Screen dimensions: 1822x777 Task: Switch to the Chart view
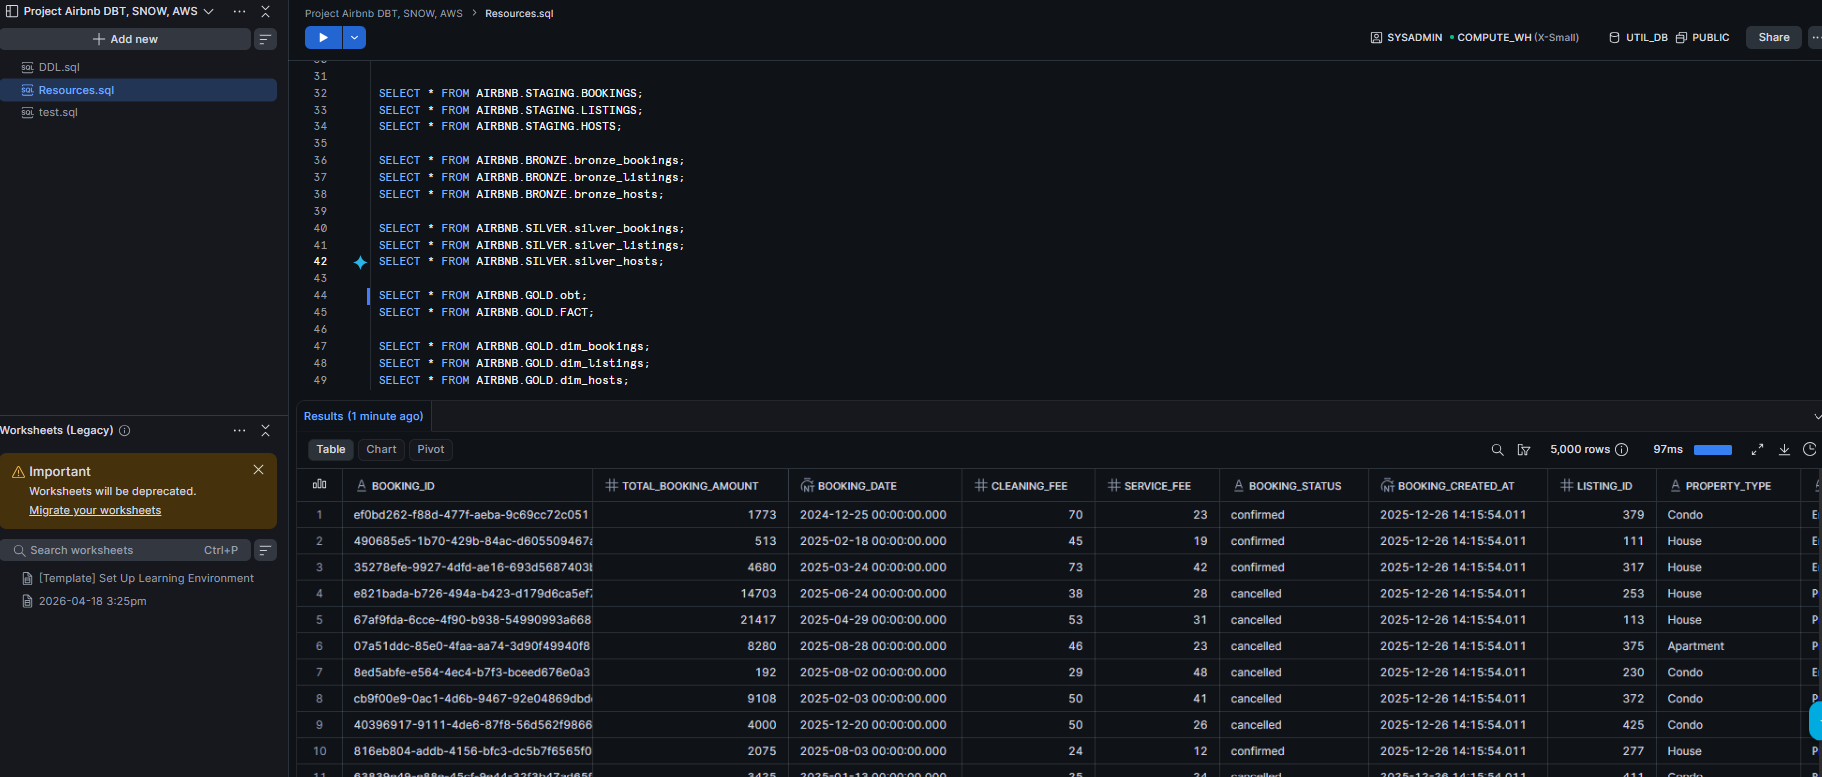381,450
